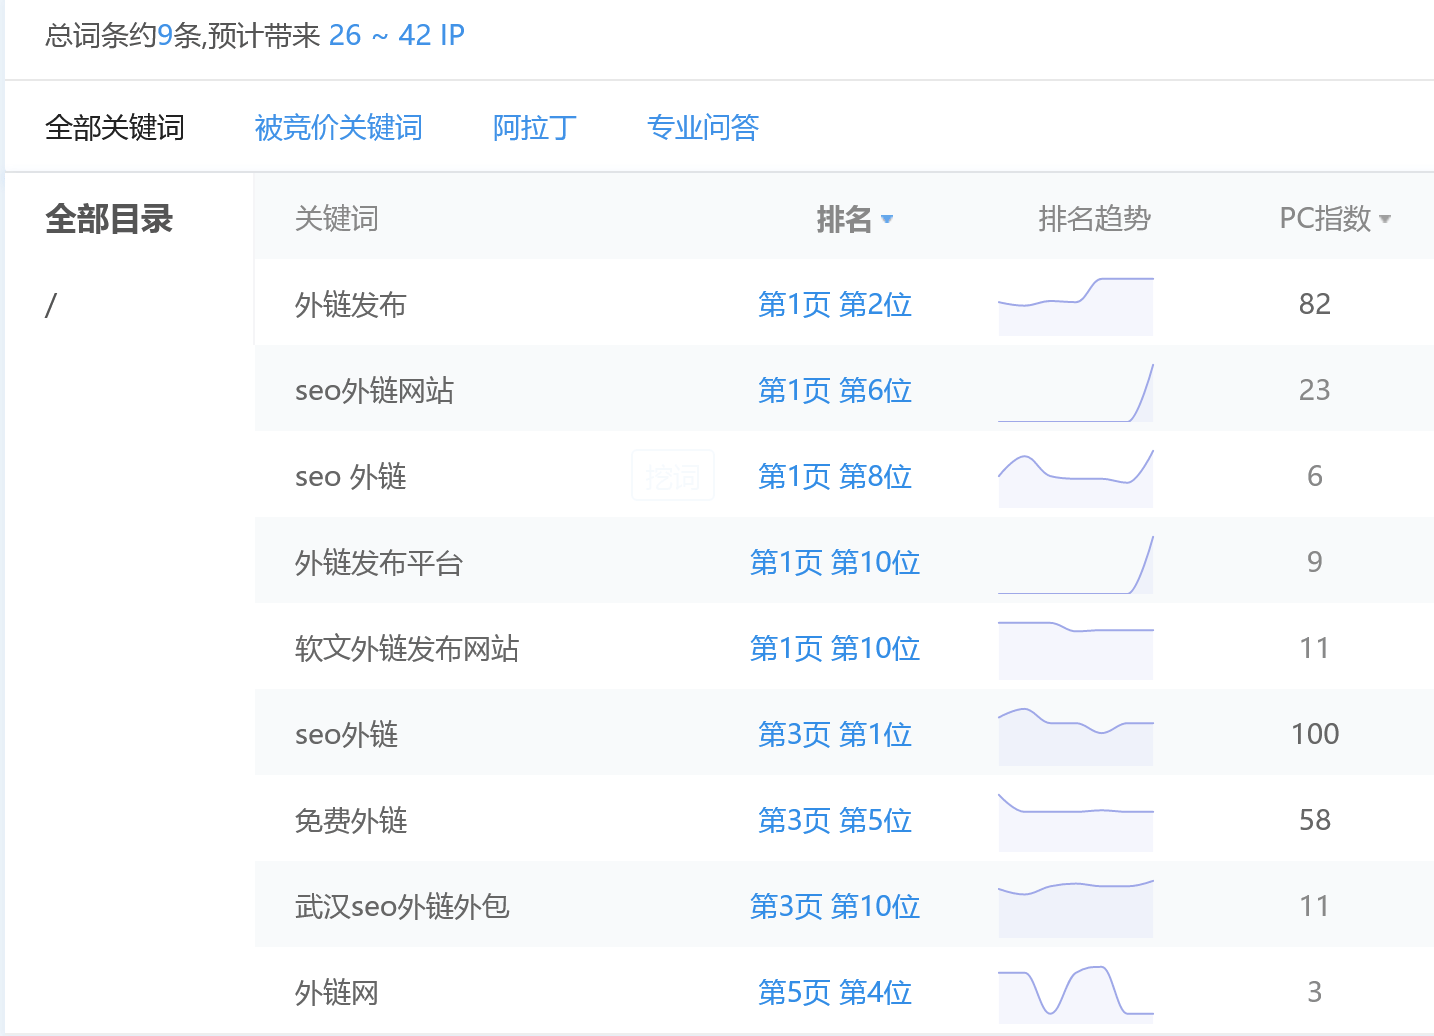Image resolution: width=1434 pixels, height=1036 pixels.
Task: View trend chart for 外链发布平台
Action: point(1076,564)
